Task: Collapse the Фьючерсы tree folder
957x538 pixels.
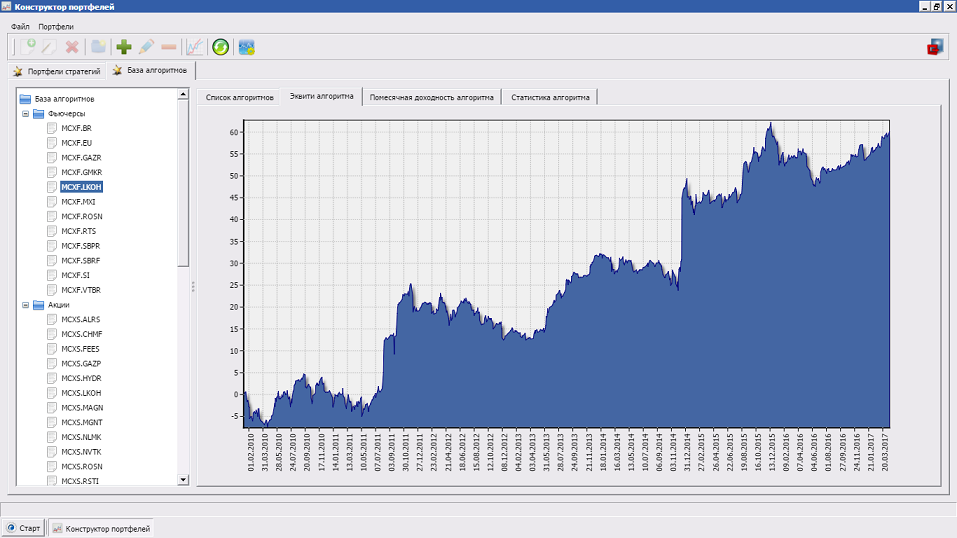Action: (x=25, y=114)
